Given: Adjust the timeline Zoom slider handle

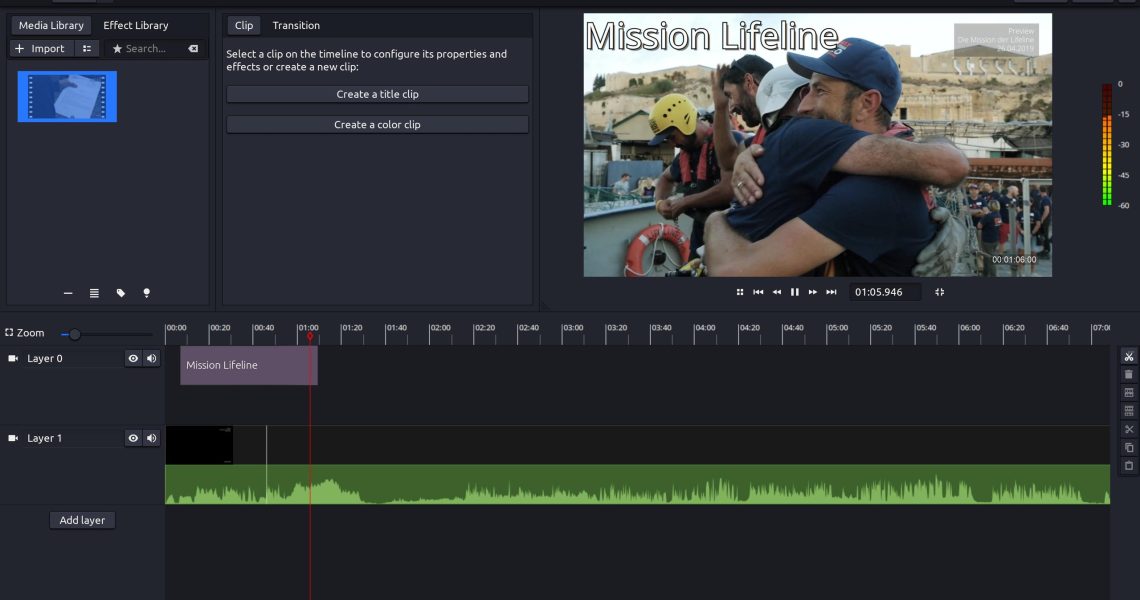Looking at the screenshot, I should [74, 334].
